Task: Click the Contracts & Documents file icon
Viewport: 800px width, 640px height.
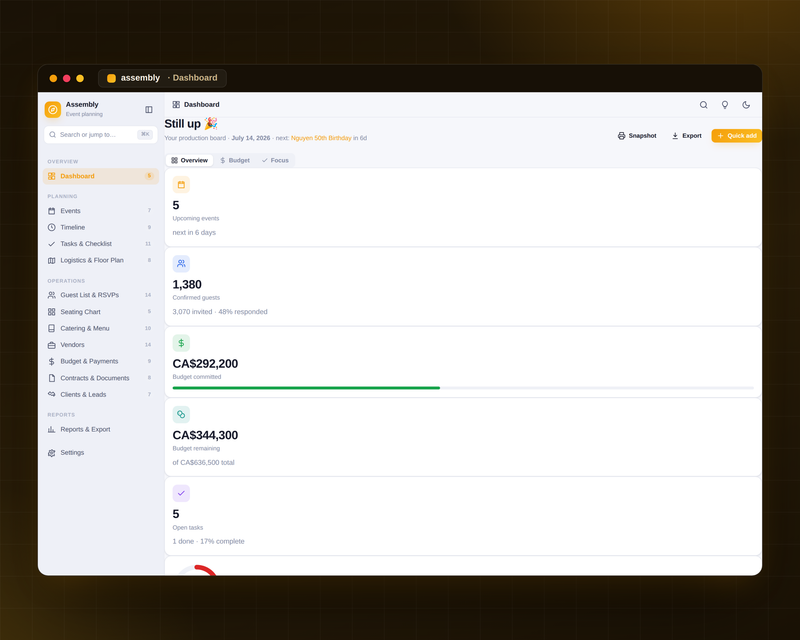Action: click(52, 378)
